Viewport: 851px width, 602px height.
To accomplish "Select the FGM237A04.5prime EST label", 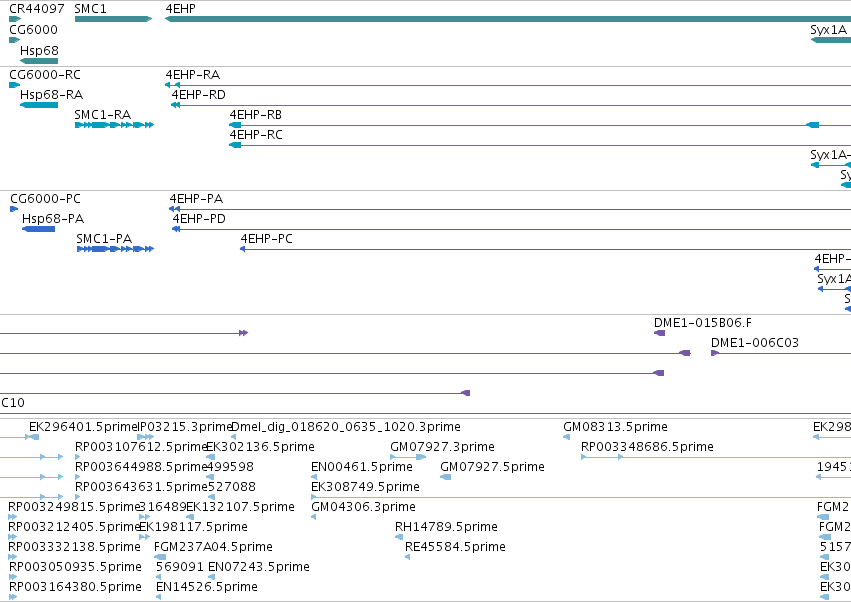I will pyautogui.click(x=213, y=547).
